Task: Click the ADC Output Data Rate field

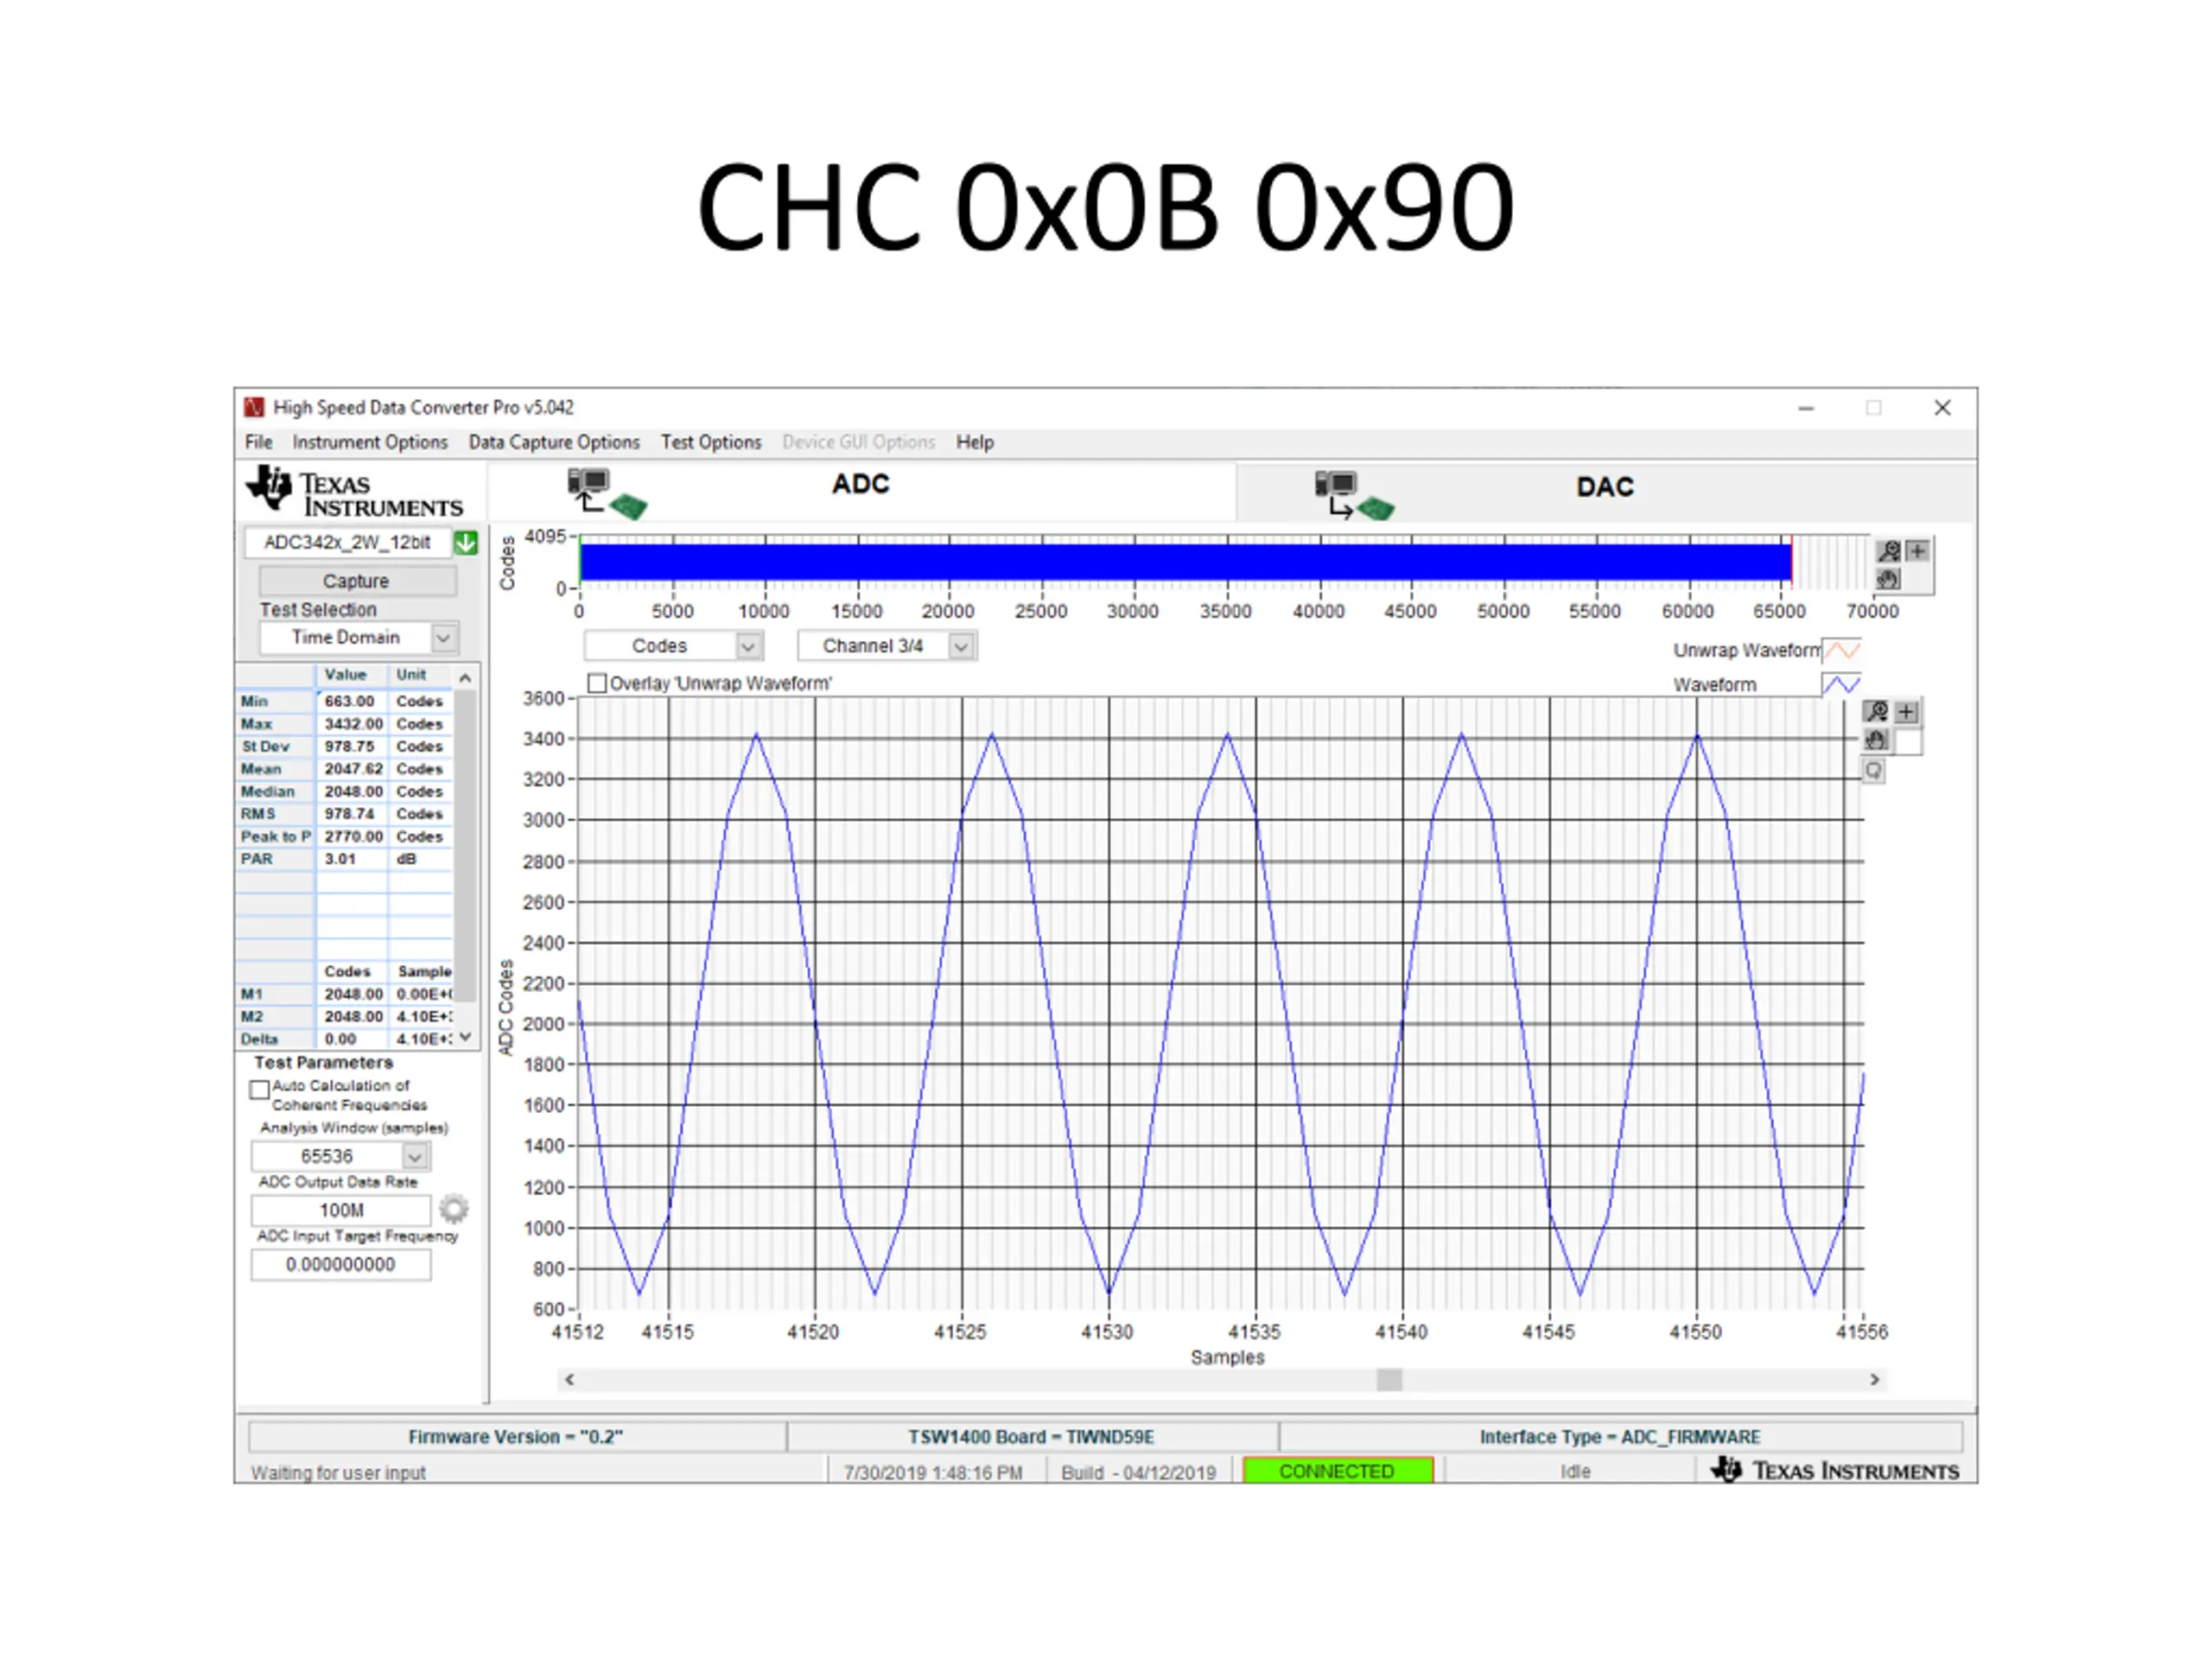Action: click(341, 1210)
